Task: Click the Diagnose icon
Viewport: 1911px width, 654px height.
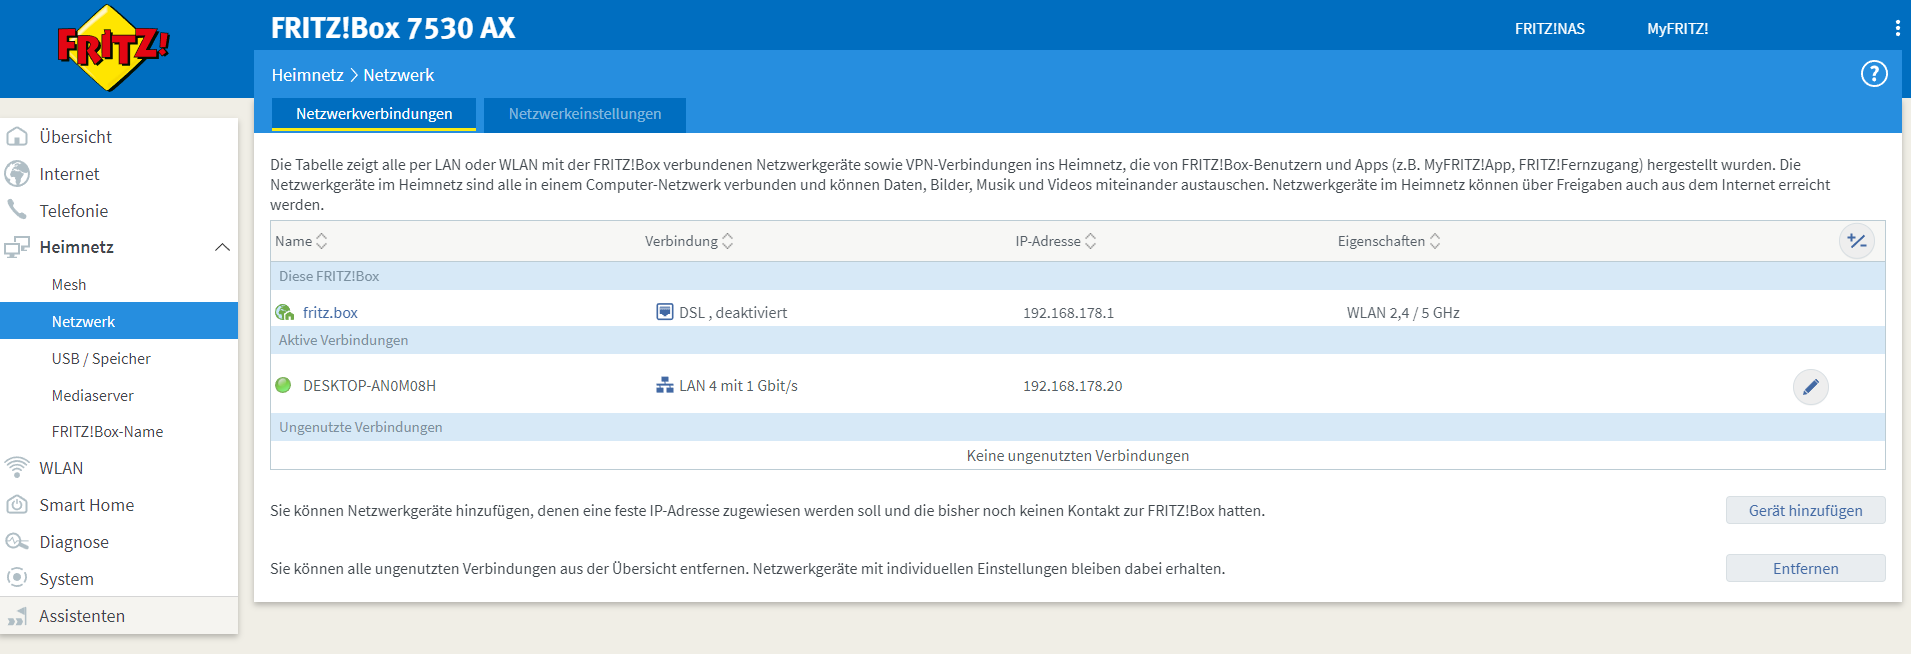Action: 17,541
